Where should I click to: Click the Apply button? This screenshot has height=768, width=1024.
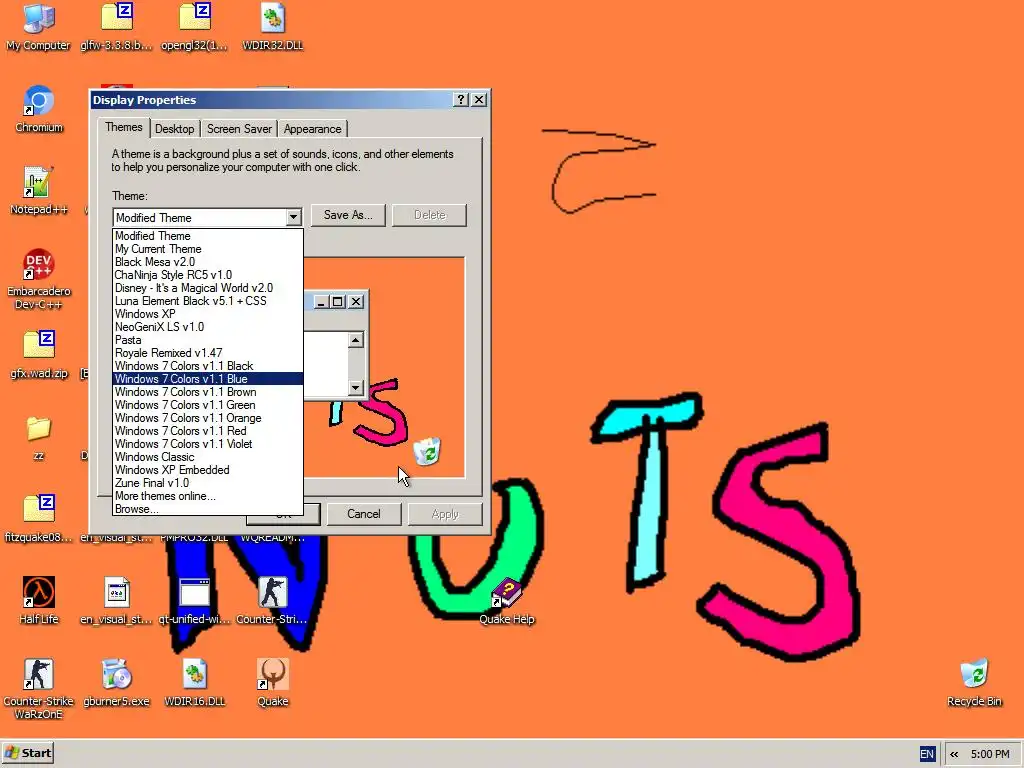(445, 514)
